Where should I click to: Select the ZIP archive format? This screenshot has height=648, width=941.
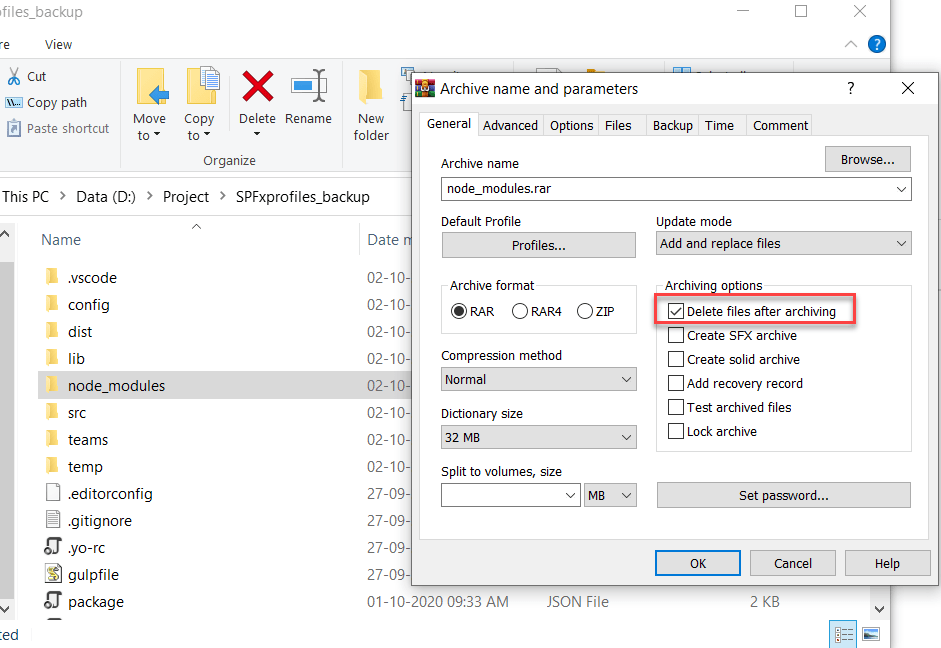tap(584, 311)
